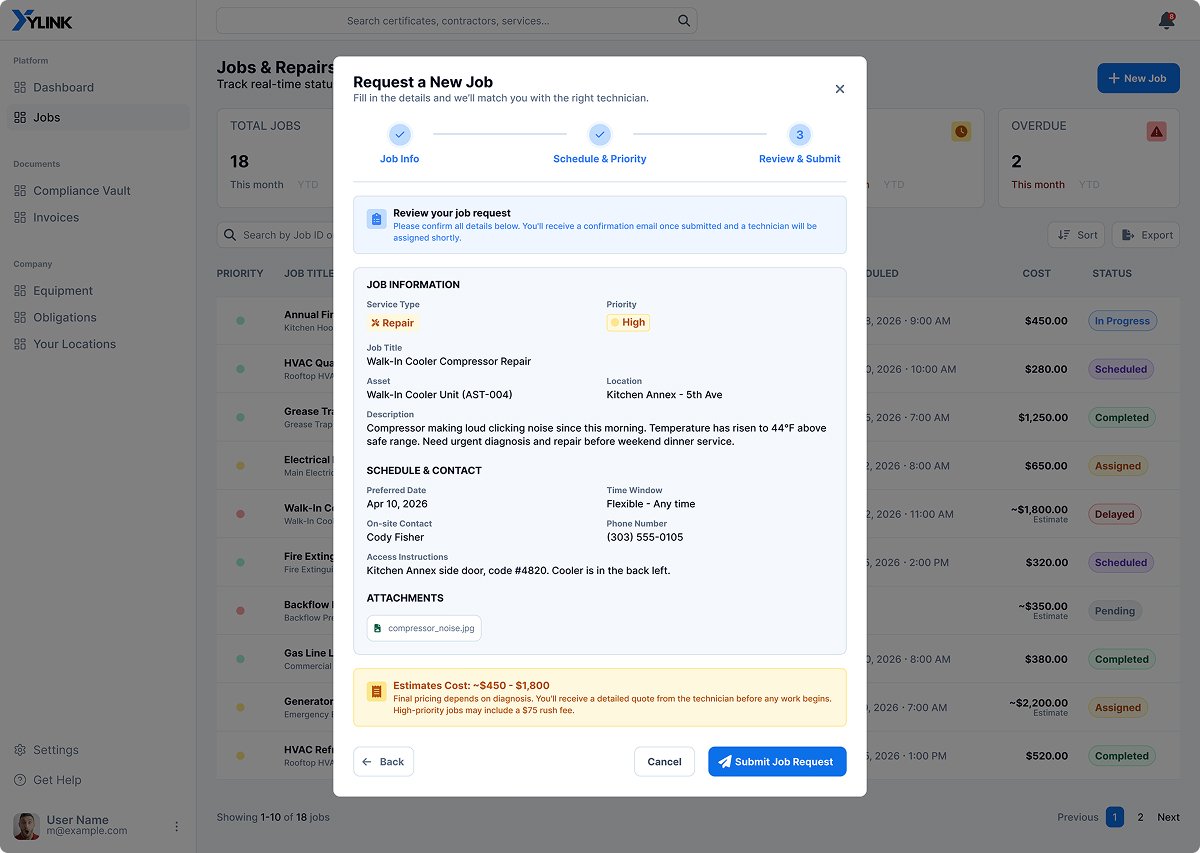Submit Job Request

[x=777, y=762]
